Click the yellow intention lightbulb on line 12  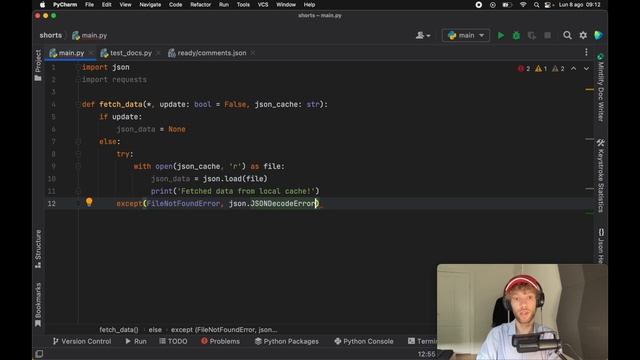89,202
